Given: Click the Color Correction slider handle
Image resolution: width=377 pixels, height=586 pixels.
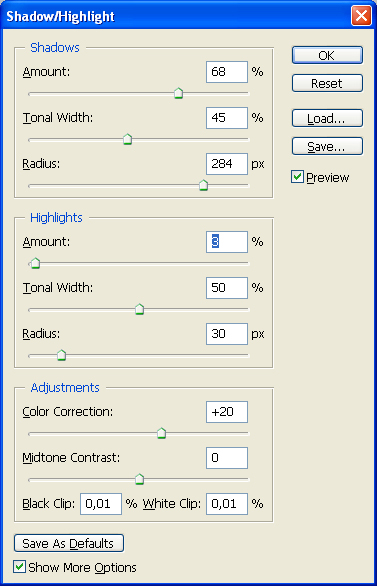Looking at the screenshot, I should 161,433.
